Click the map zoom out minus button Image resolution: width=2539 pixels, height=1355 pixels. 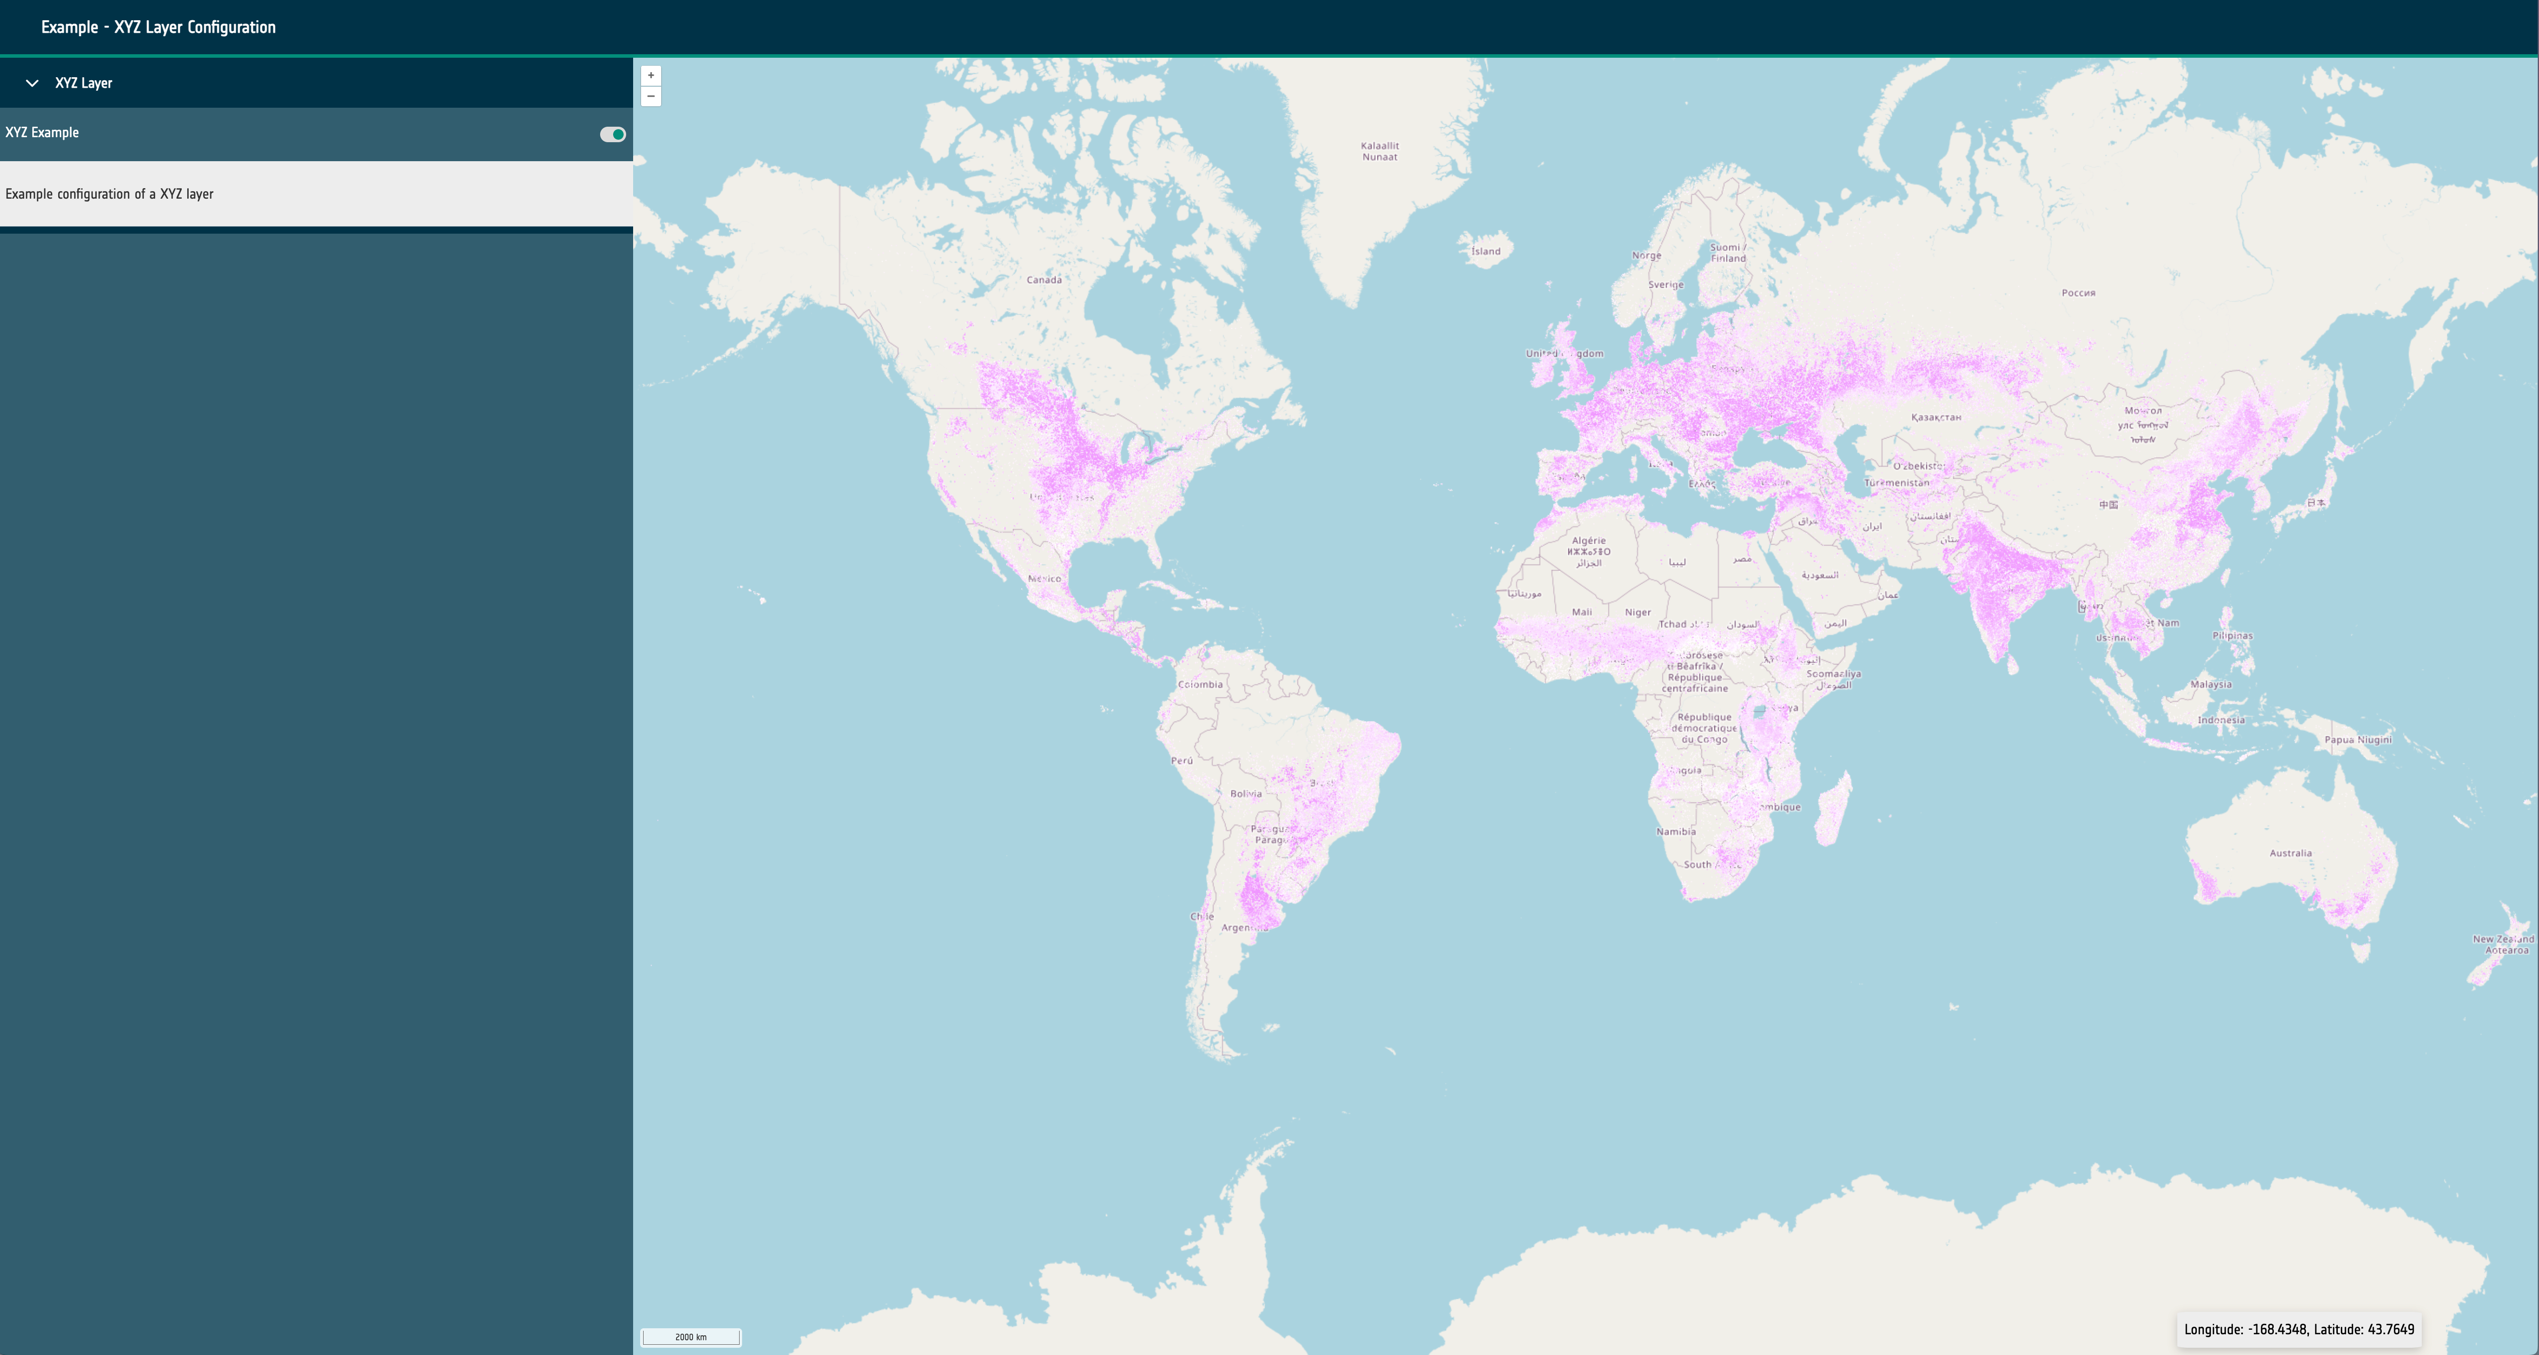point(650,96)
